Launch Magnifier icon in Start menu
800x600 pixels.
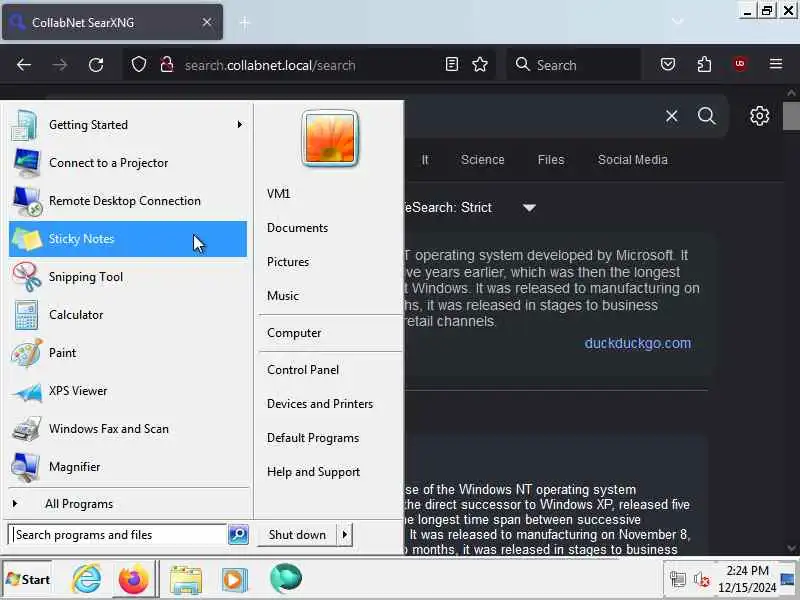coord(25,467)
